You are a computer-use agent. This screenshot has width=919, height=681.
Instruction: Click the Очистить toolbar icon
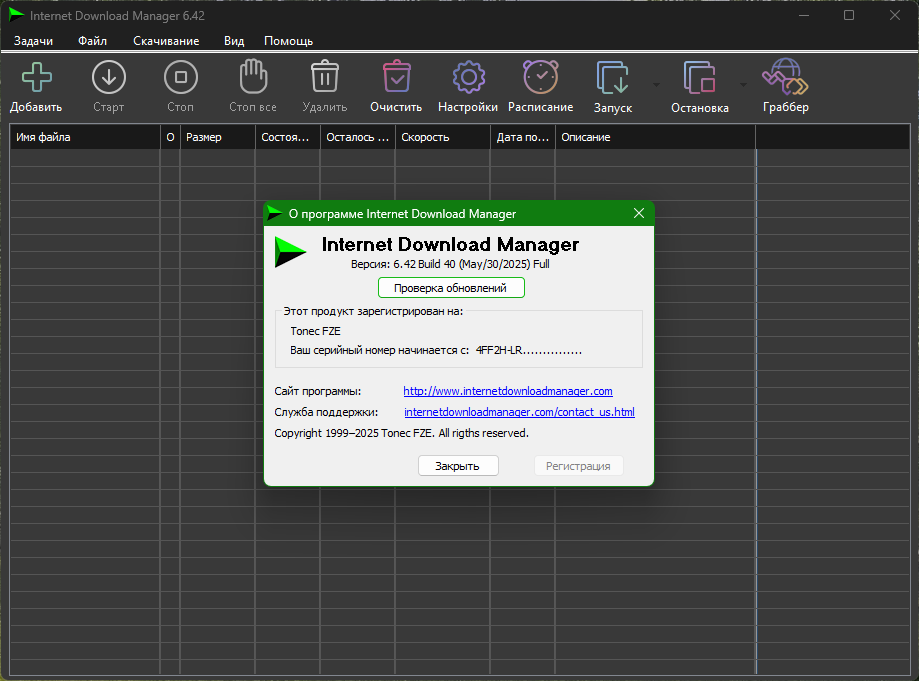[x=397, y=76]
